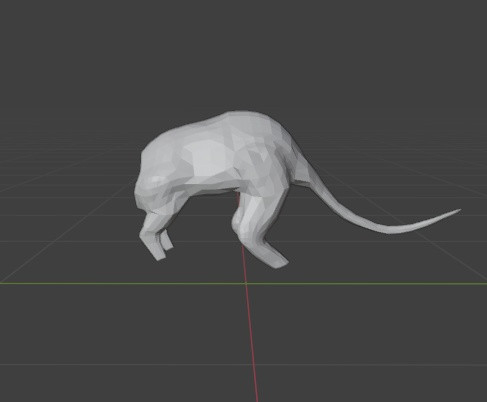Click the green Y axis line right of origin

pyautogui.click(x=367, y=284)
